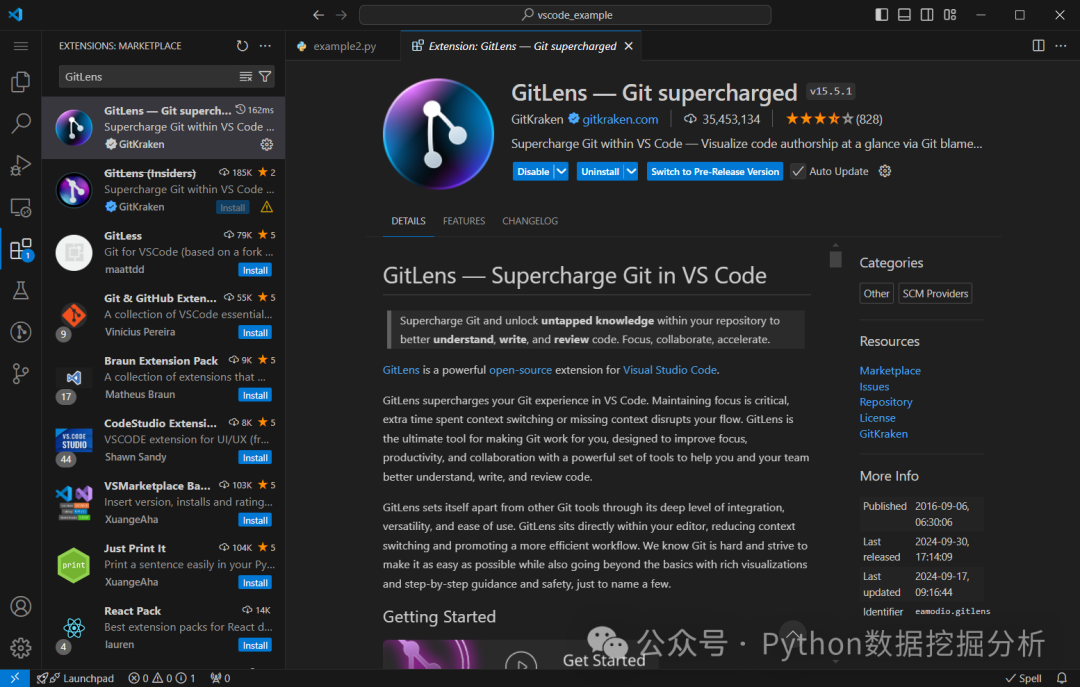Toggle primary side bar layout icon
Image resolution: width=1080 pixels, height=687 pixels.
tap(882, 14)
